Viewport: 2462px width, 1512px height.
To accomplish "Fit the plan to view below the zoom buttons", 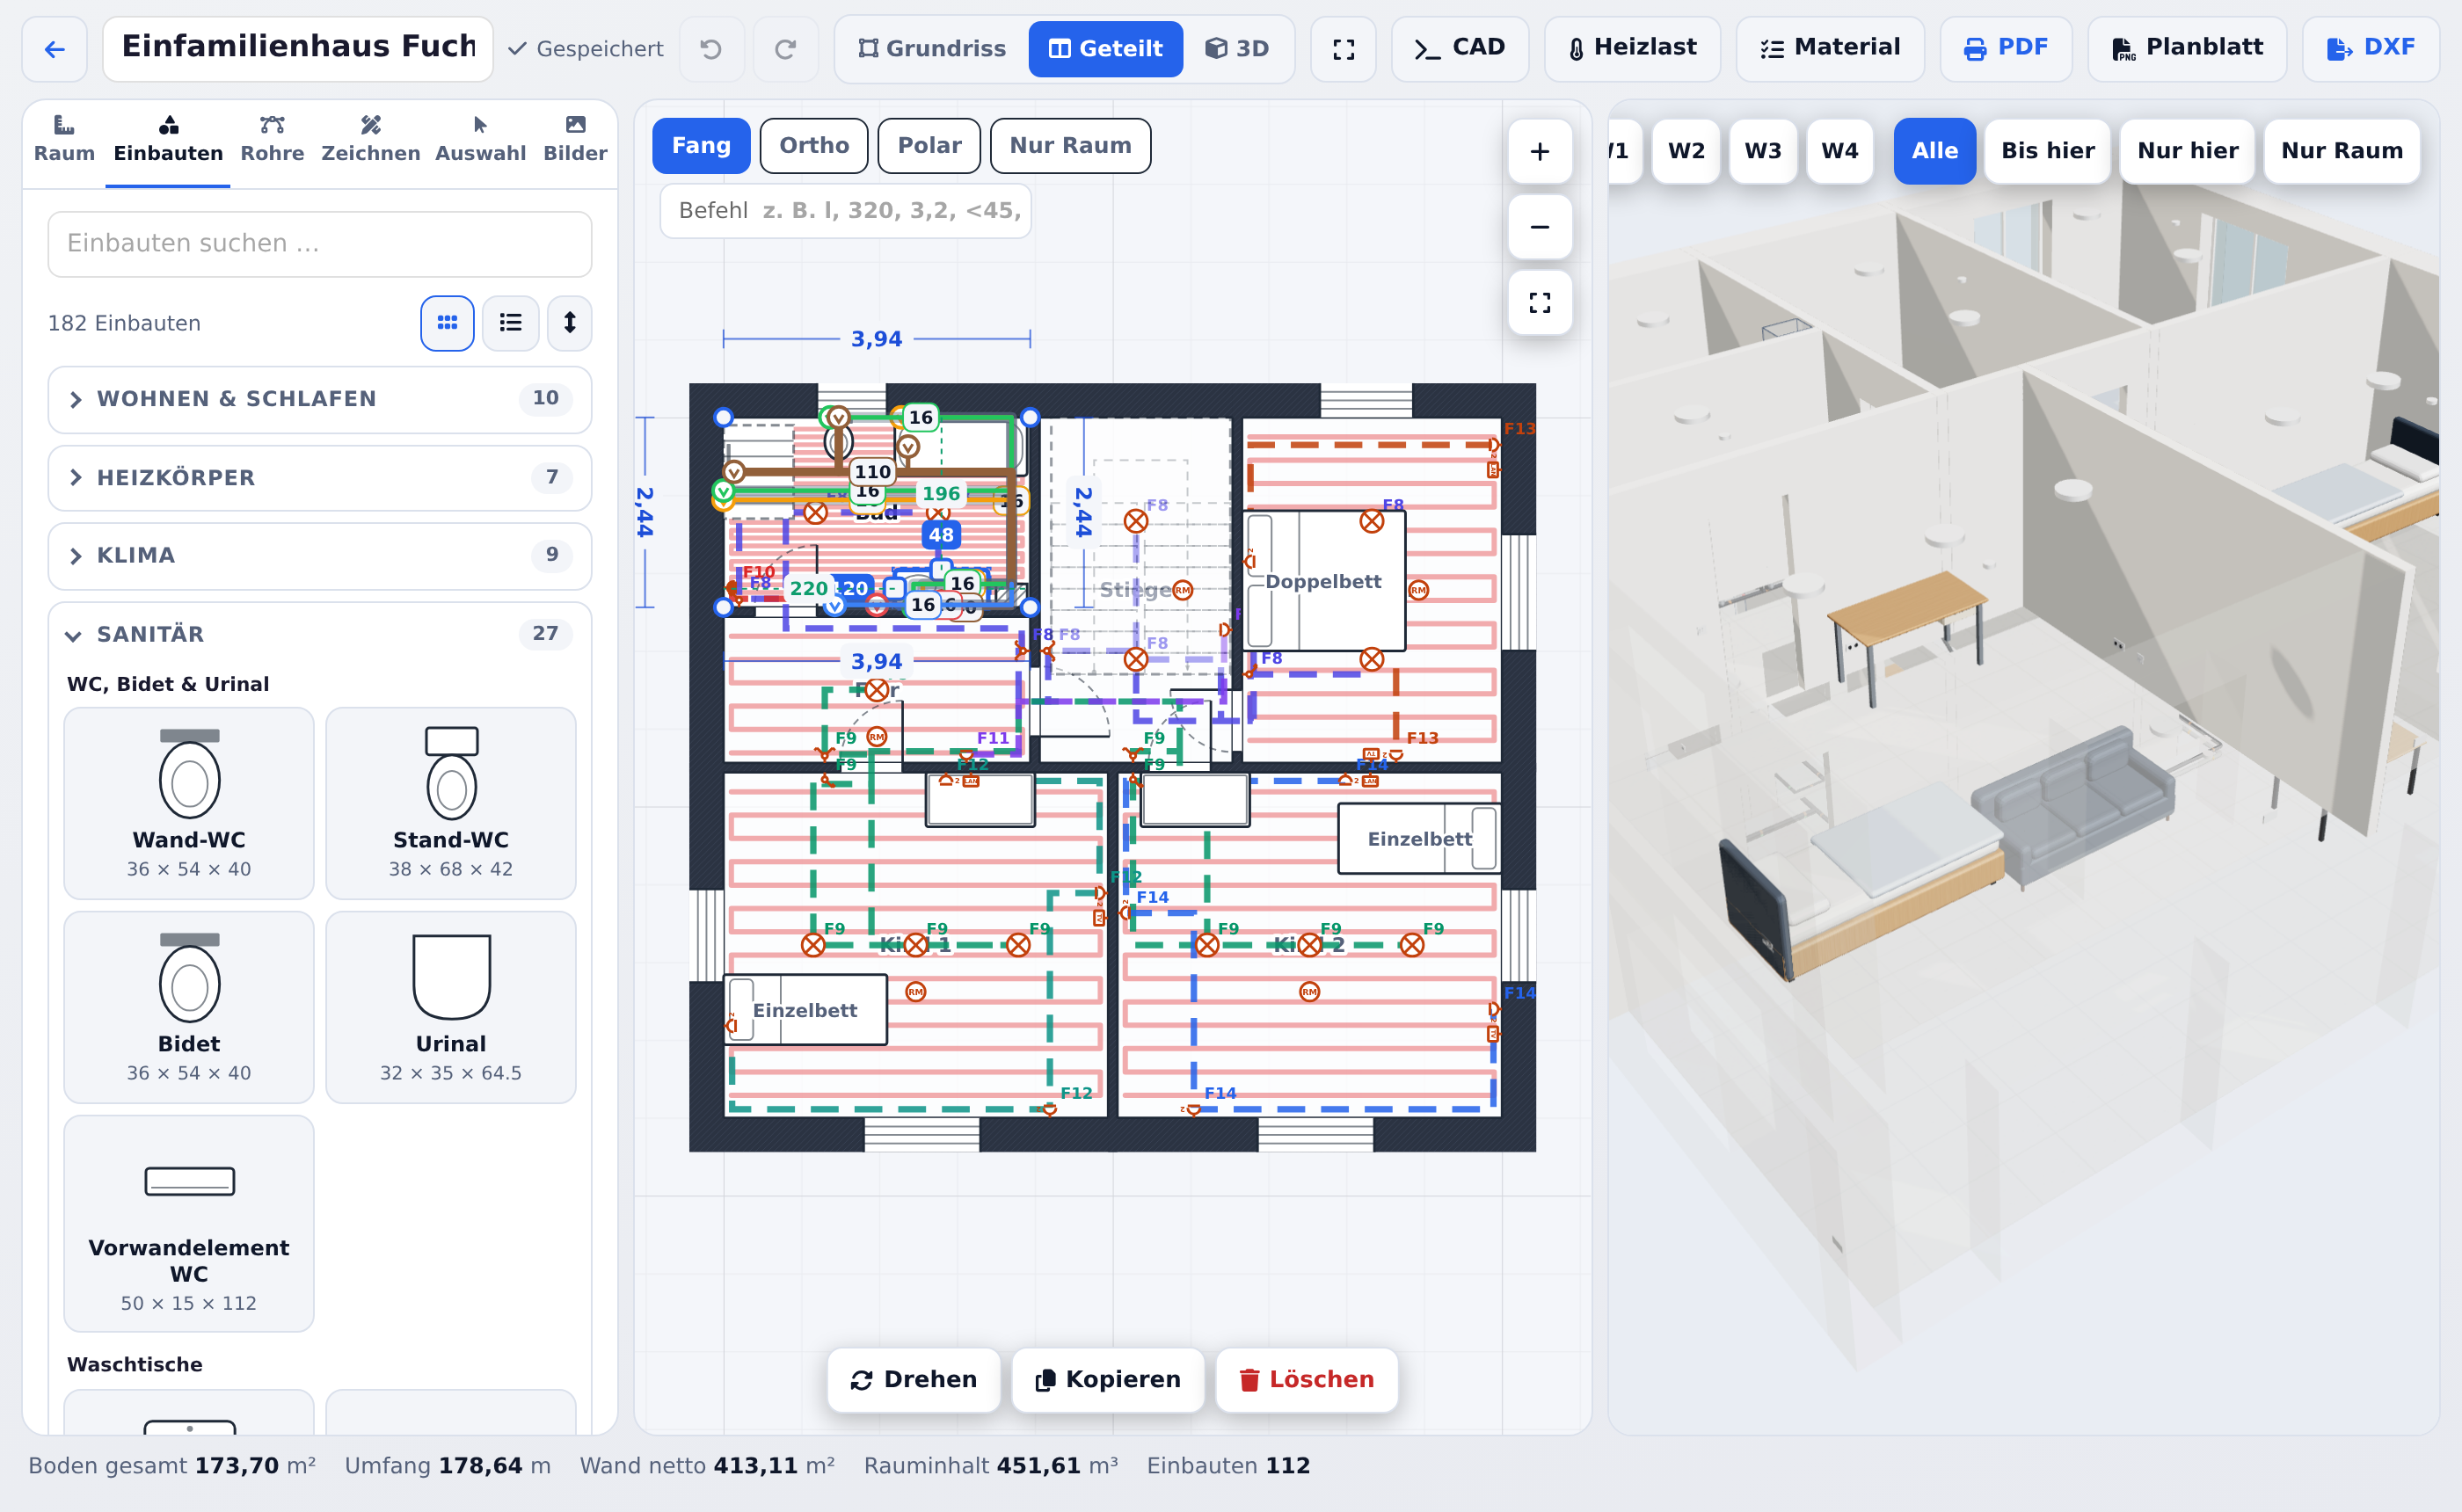I will [1539, 303].
